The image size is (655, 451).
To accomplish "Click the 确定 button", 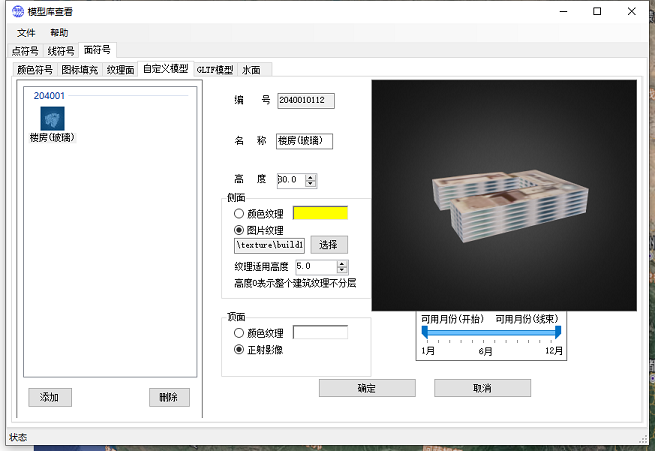I will [366, 388].
